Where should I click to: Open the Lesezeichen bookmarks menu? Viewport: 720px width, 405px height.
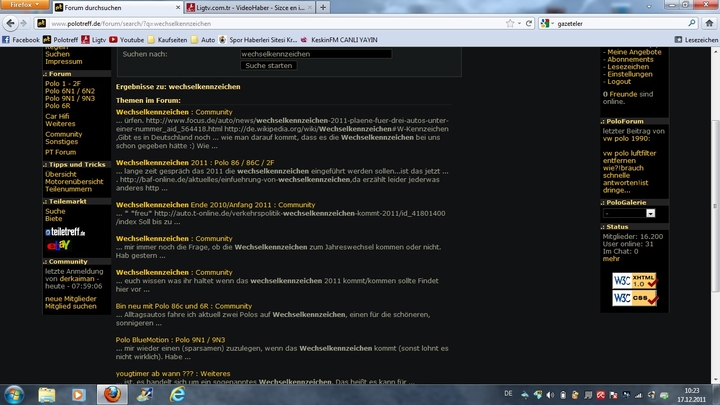point(696,40)
